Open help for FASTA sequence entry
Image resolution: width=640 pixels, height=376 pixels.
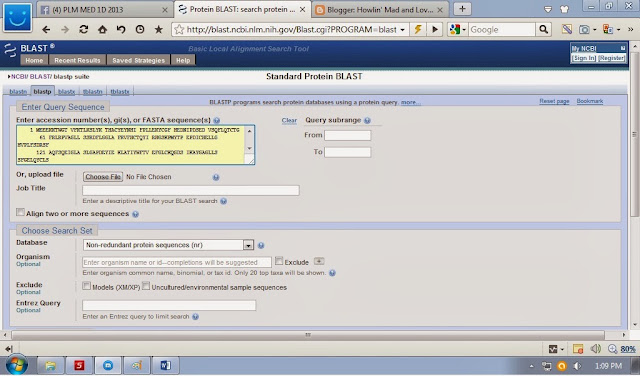[x=217, y=120]
